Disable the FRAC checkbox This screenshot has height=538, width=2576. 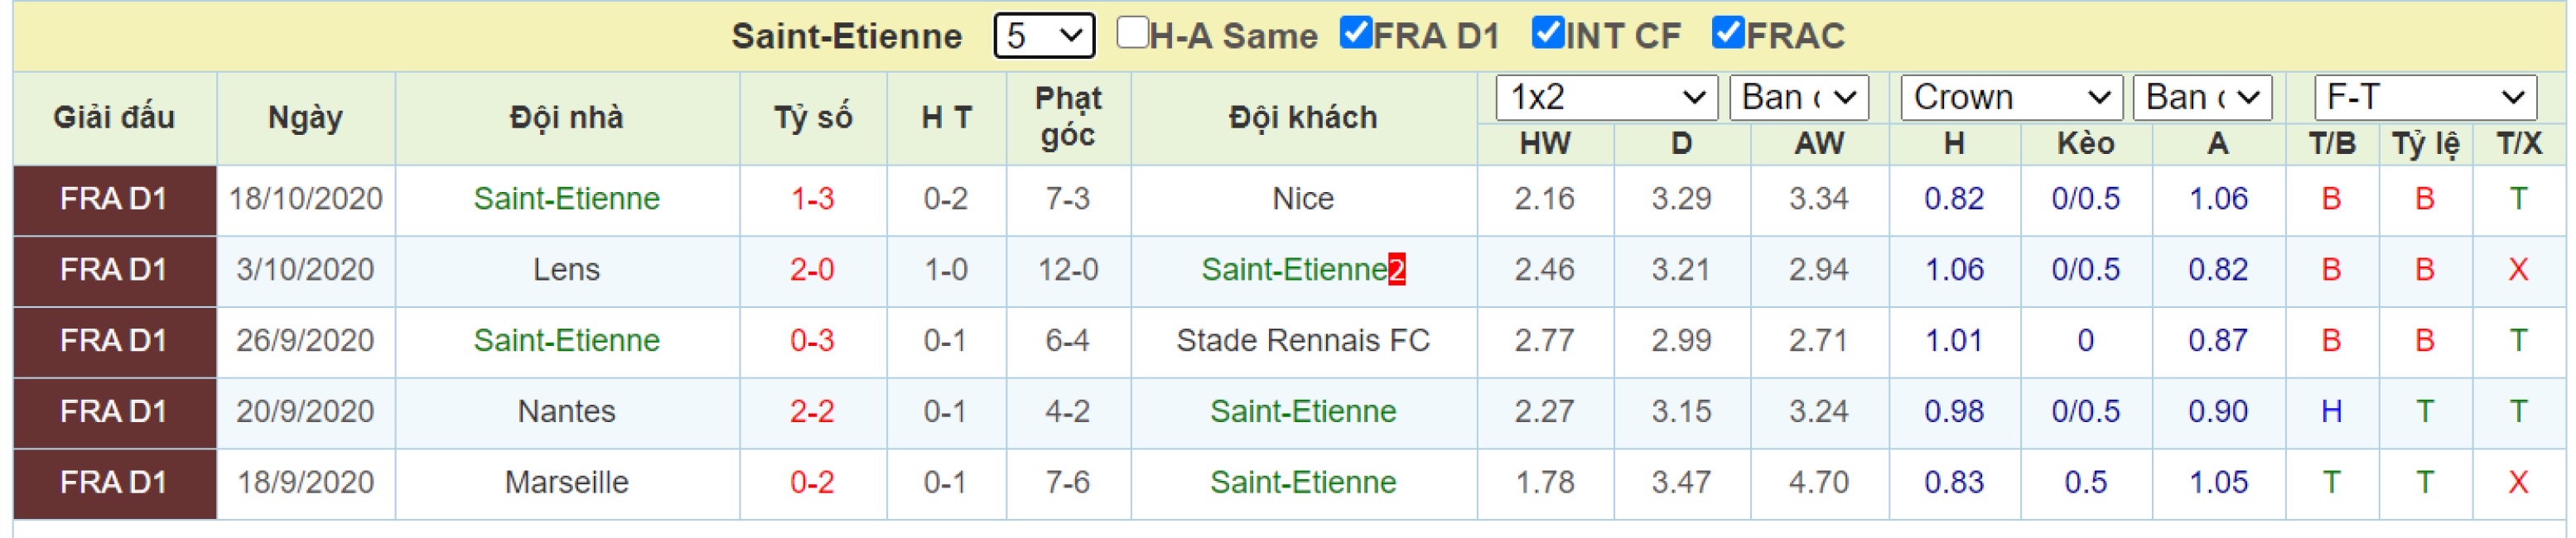[1728, 33]
